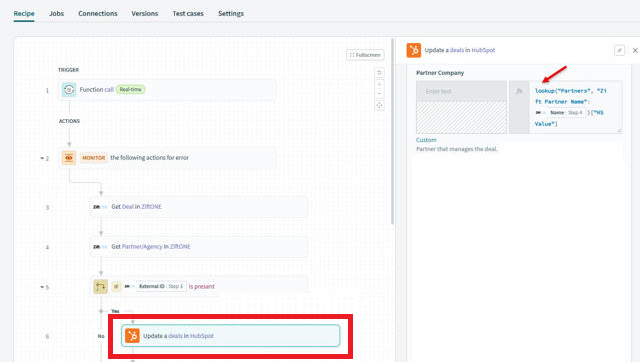
Task: Click the 'Partner/Agency' link in step 4
Action: pyautogui.click(x=142, y=247)
